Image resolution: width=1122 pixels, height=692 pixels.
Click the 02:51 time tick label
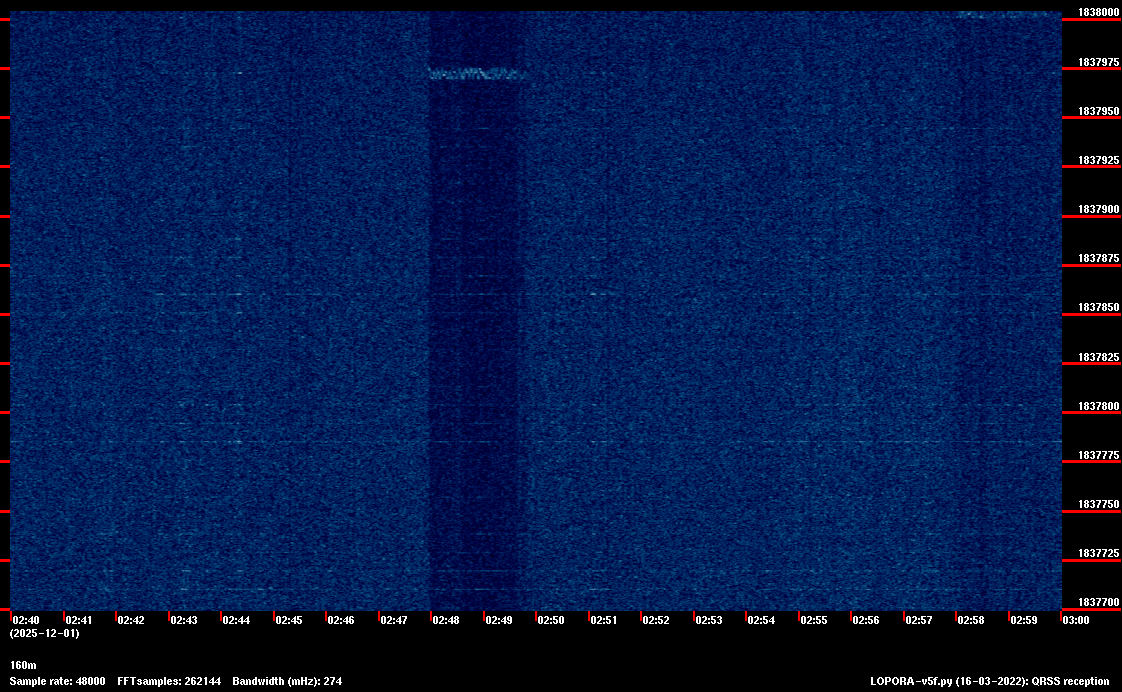(x=603, y=620)
